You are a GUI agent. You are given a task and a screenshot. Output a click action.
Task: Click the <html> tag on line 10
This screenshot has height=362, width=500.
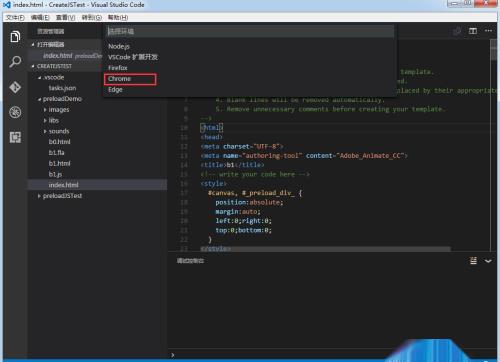[x=212, y=128]
